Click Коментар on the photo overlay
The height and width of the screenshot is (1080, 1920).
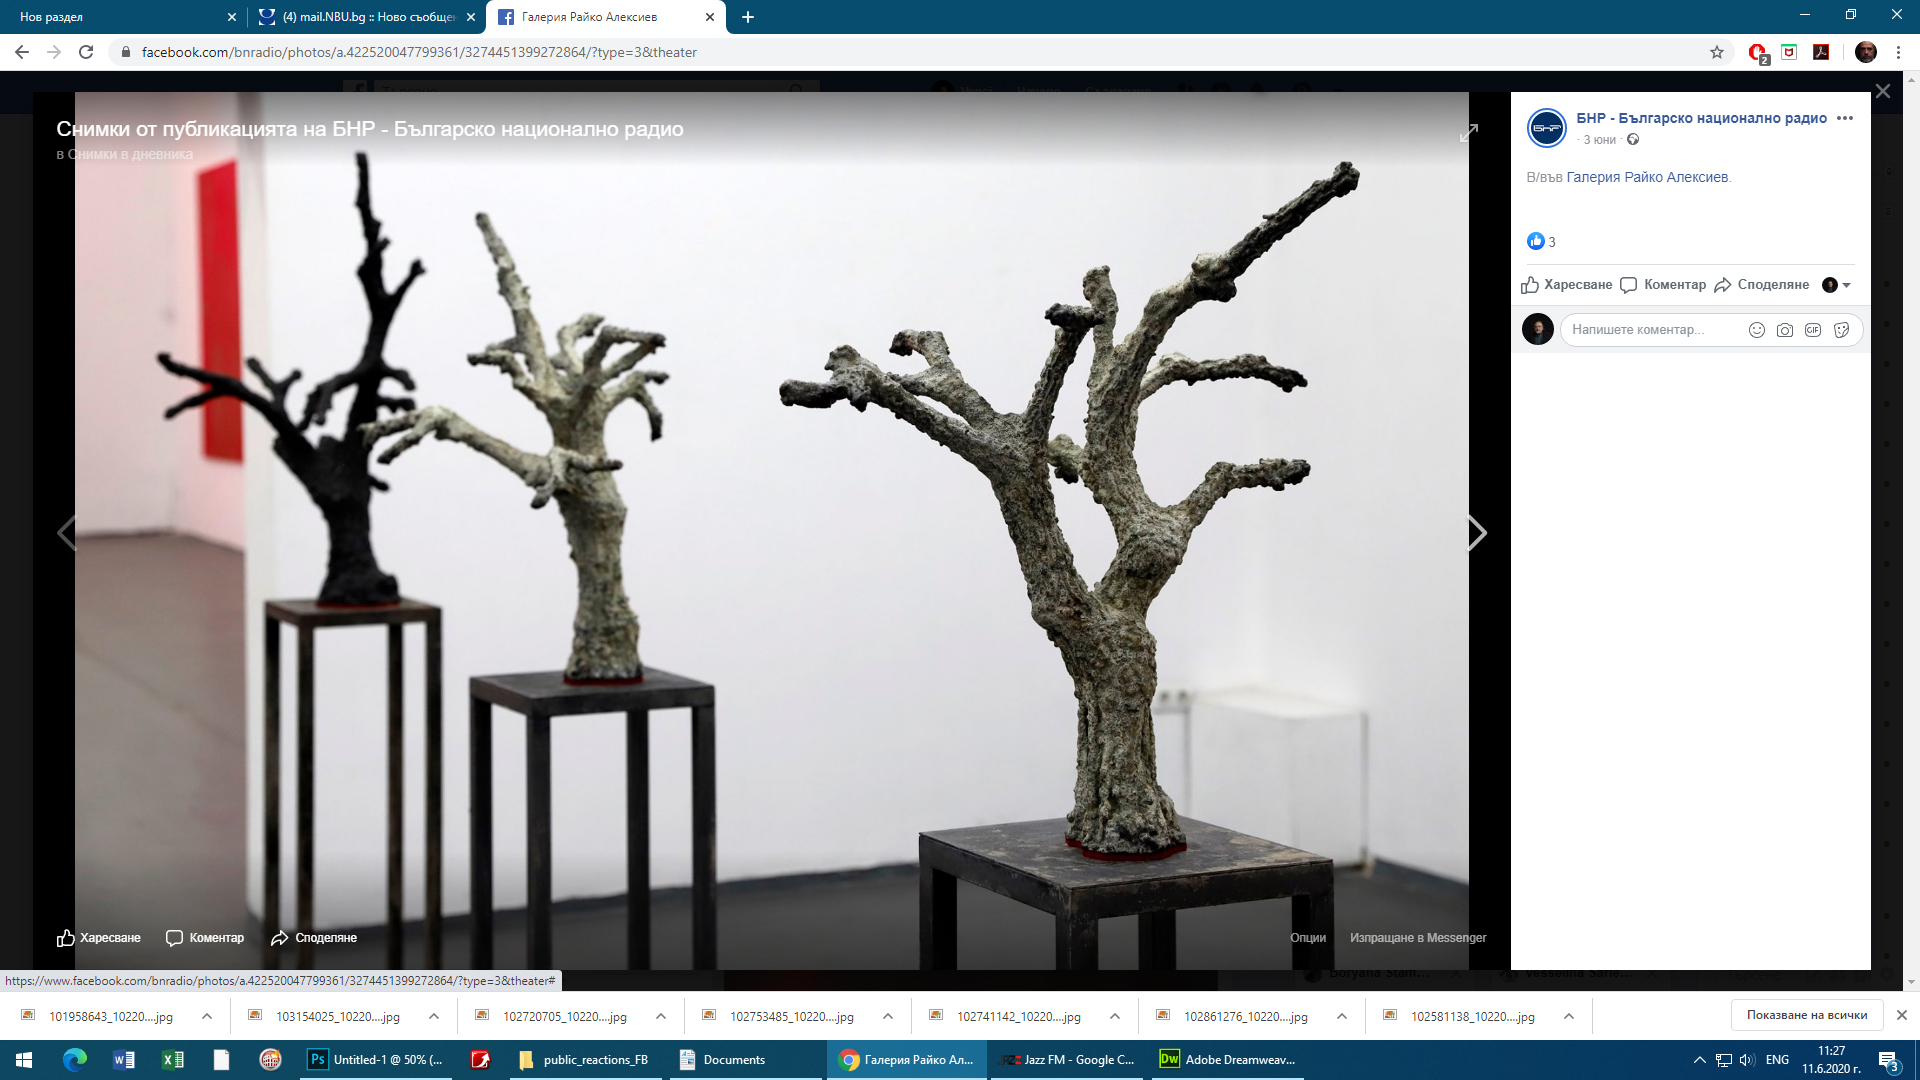205,938
